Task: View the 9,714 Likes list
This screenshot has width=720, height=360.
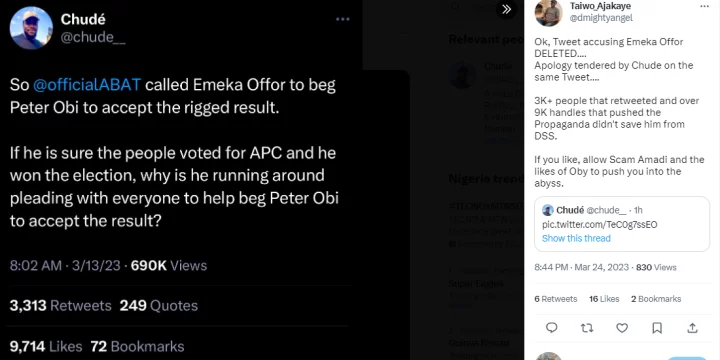Action: (45, 346)
